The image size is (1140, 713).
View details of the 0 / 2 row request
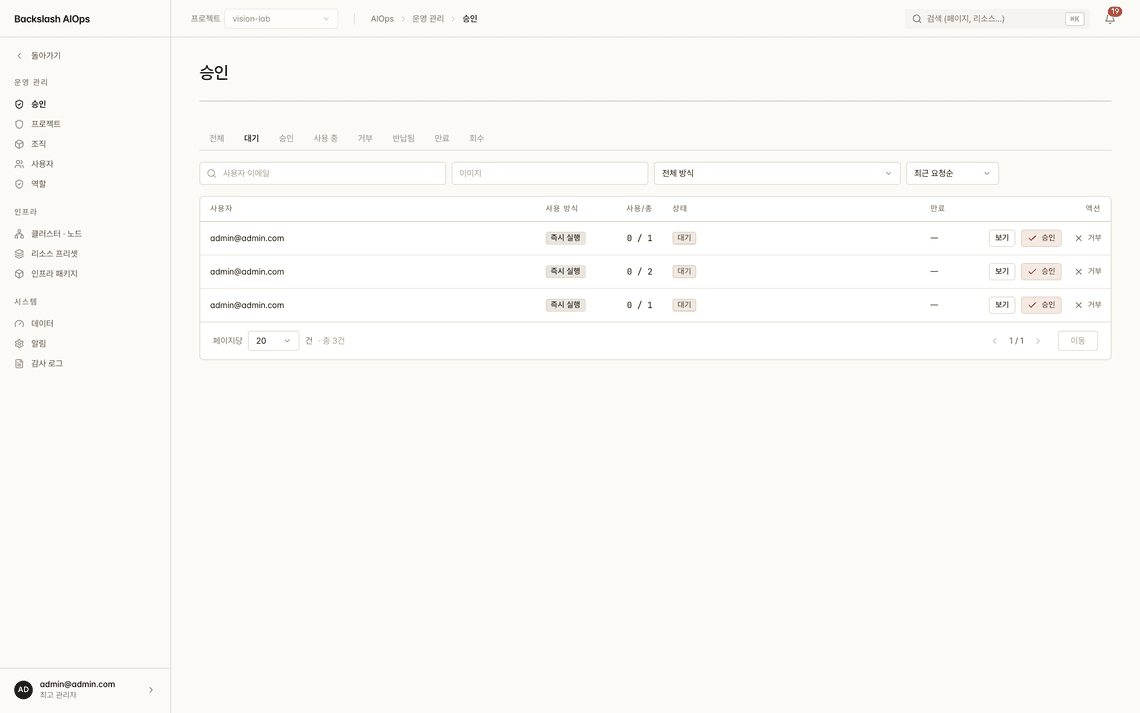pos(1002,272)
